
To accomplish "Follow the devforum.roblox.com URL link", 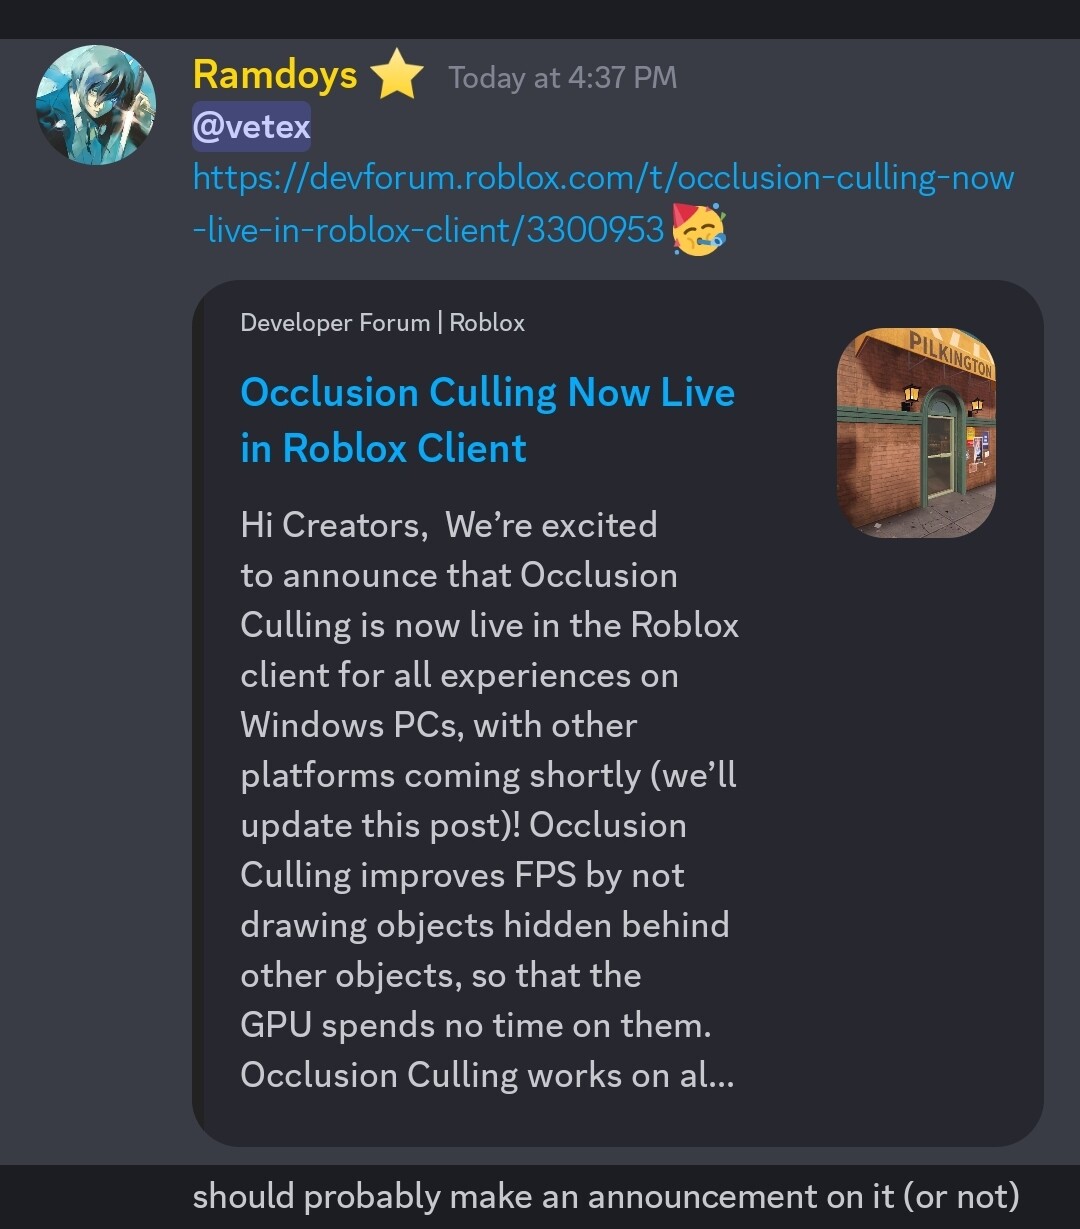I will (x=603, y=204).
